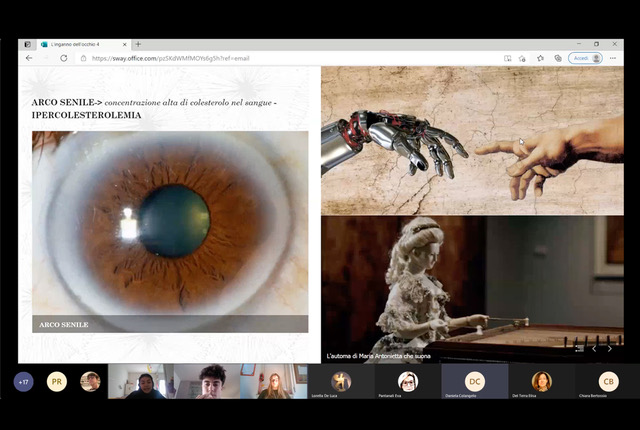The image size is (640, 430).
Task: Select Del Terra Elisa participant tile
Action: 542,381
